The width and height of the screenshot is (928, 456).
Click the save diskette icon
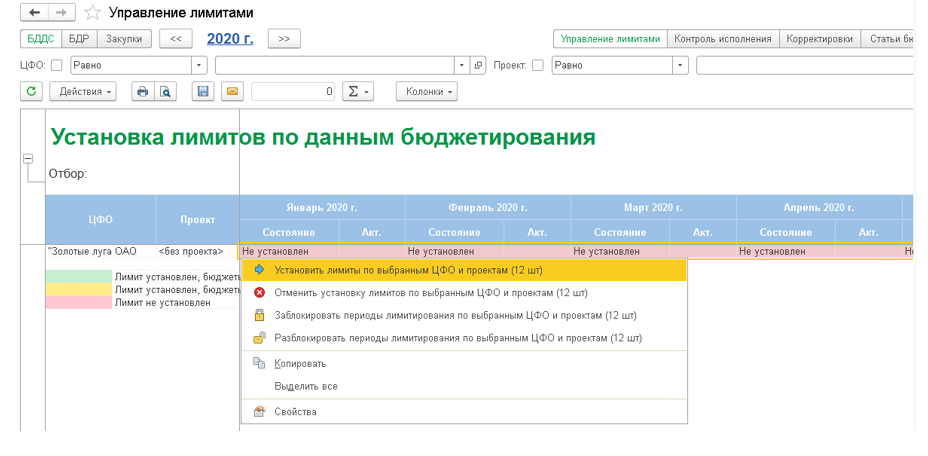203,92
